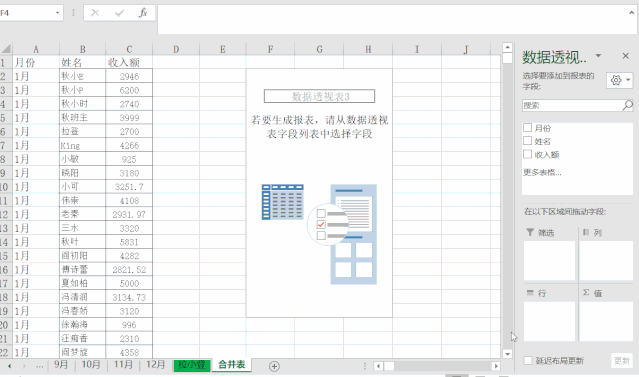Click into the formula bar input area

coord(391,19)
